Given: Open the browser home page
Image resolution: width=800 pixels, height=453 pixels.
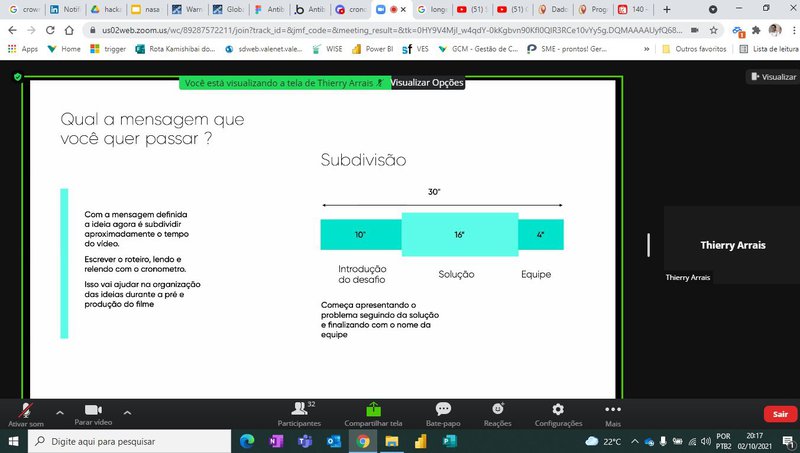Looking at the screenshot, I should tap(69, 30).
